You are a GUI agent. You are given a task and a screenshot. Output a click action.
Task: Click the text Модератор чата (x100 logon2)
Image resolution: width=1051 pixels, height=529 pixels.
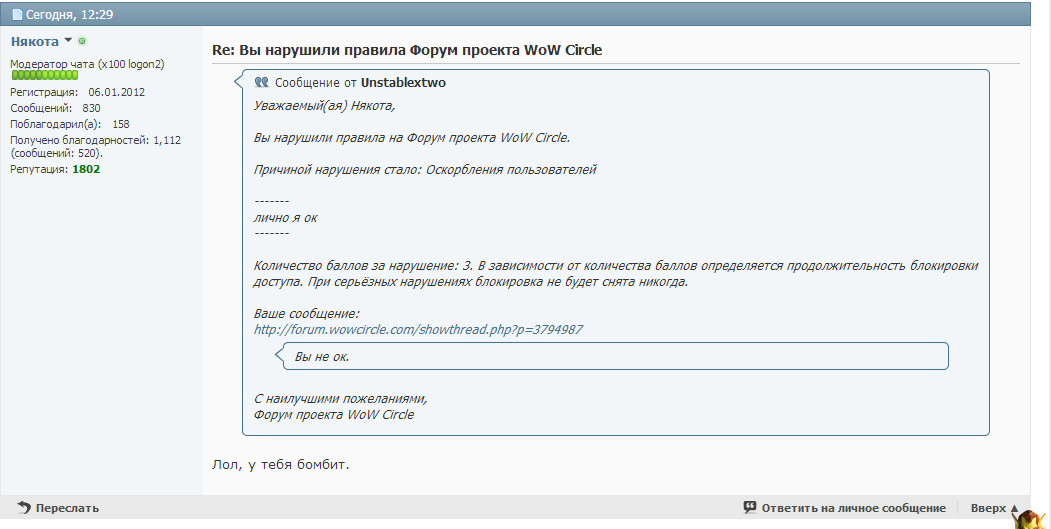pos(87,64)
